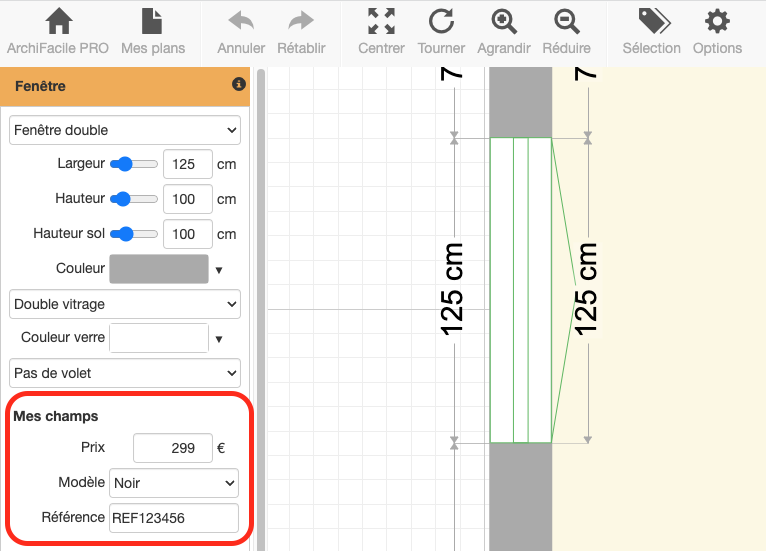The height and width of the screenshot is (551, 766).
Task: Click the grey Couleur swatch
Action: 158,269
